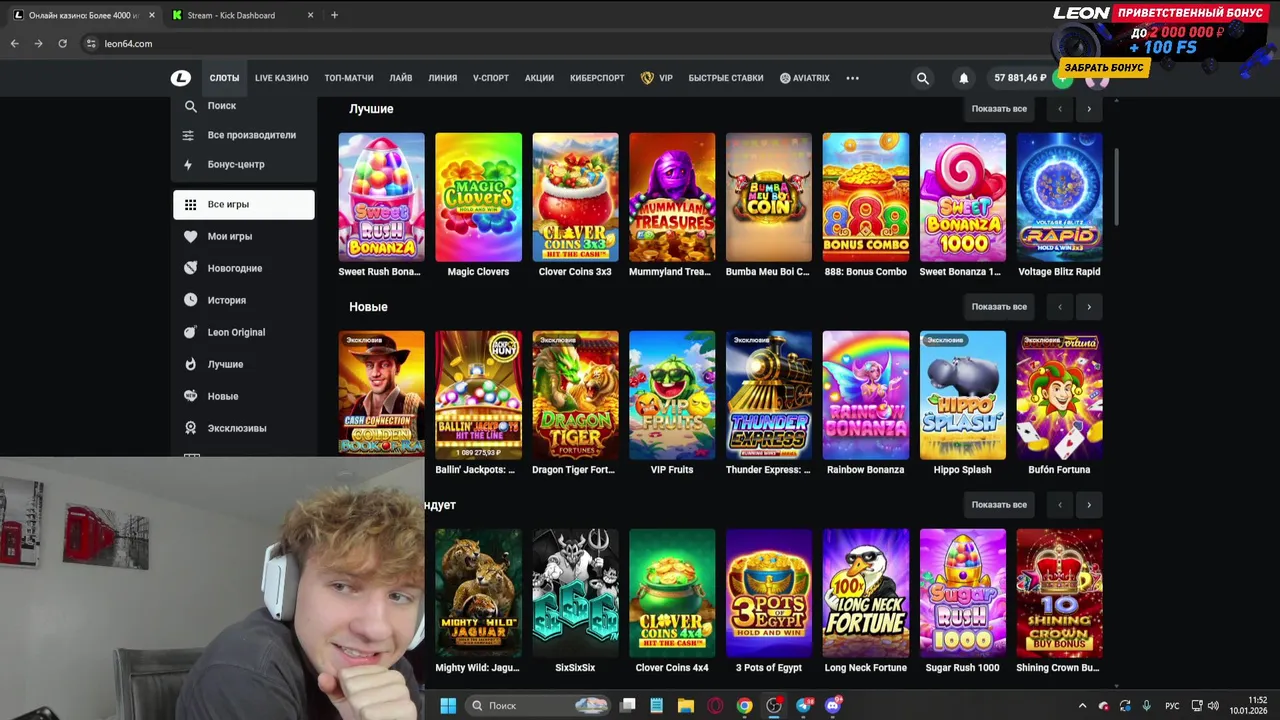Open the V-СПОРТ section
This screenshot has height=720, width=1280.
click(491, 78)
